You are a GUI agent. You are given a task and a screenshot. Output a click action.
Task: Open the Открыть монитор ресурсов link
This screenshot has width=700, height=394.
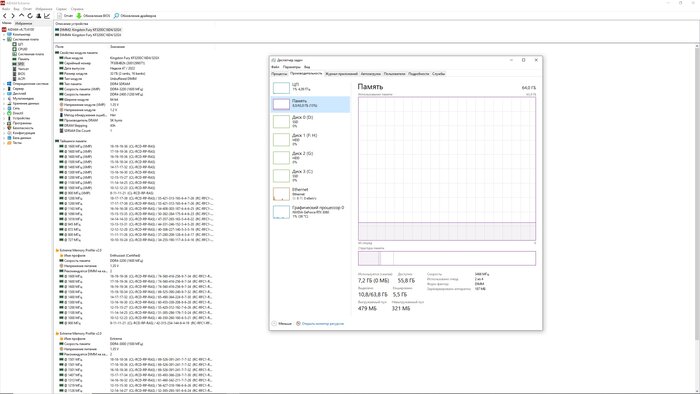click(x=320, y=323)
